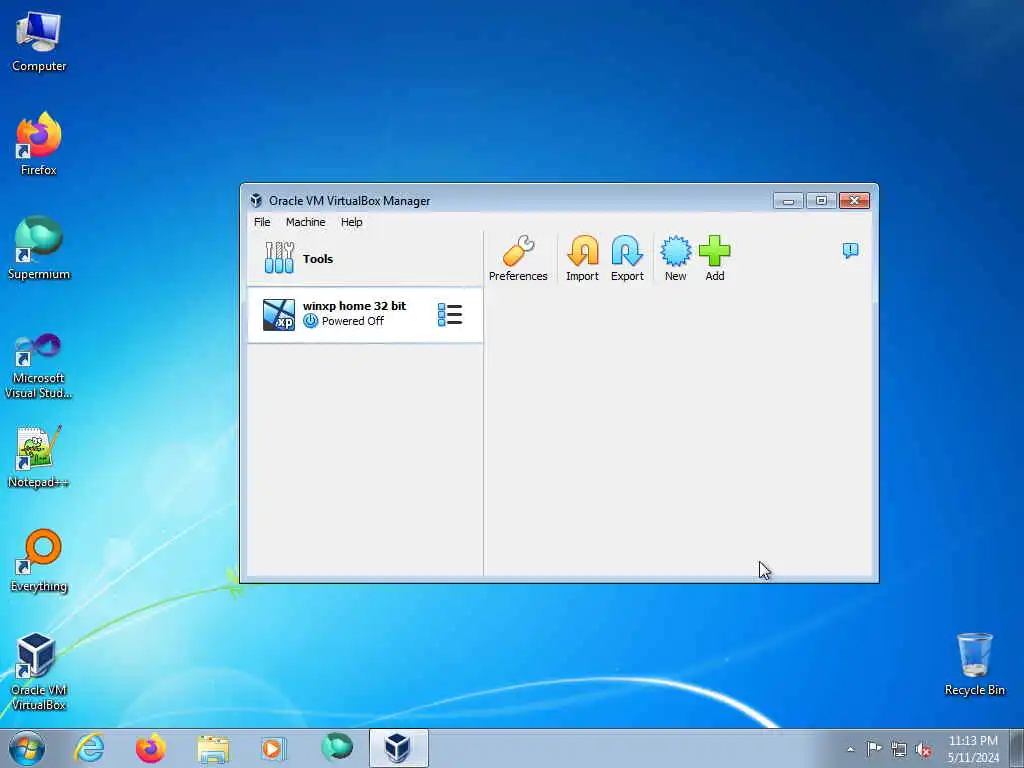This screenshot has width=1024, height=768.
Task: Click the green Add machine icon
Action: tap(714, 259)
